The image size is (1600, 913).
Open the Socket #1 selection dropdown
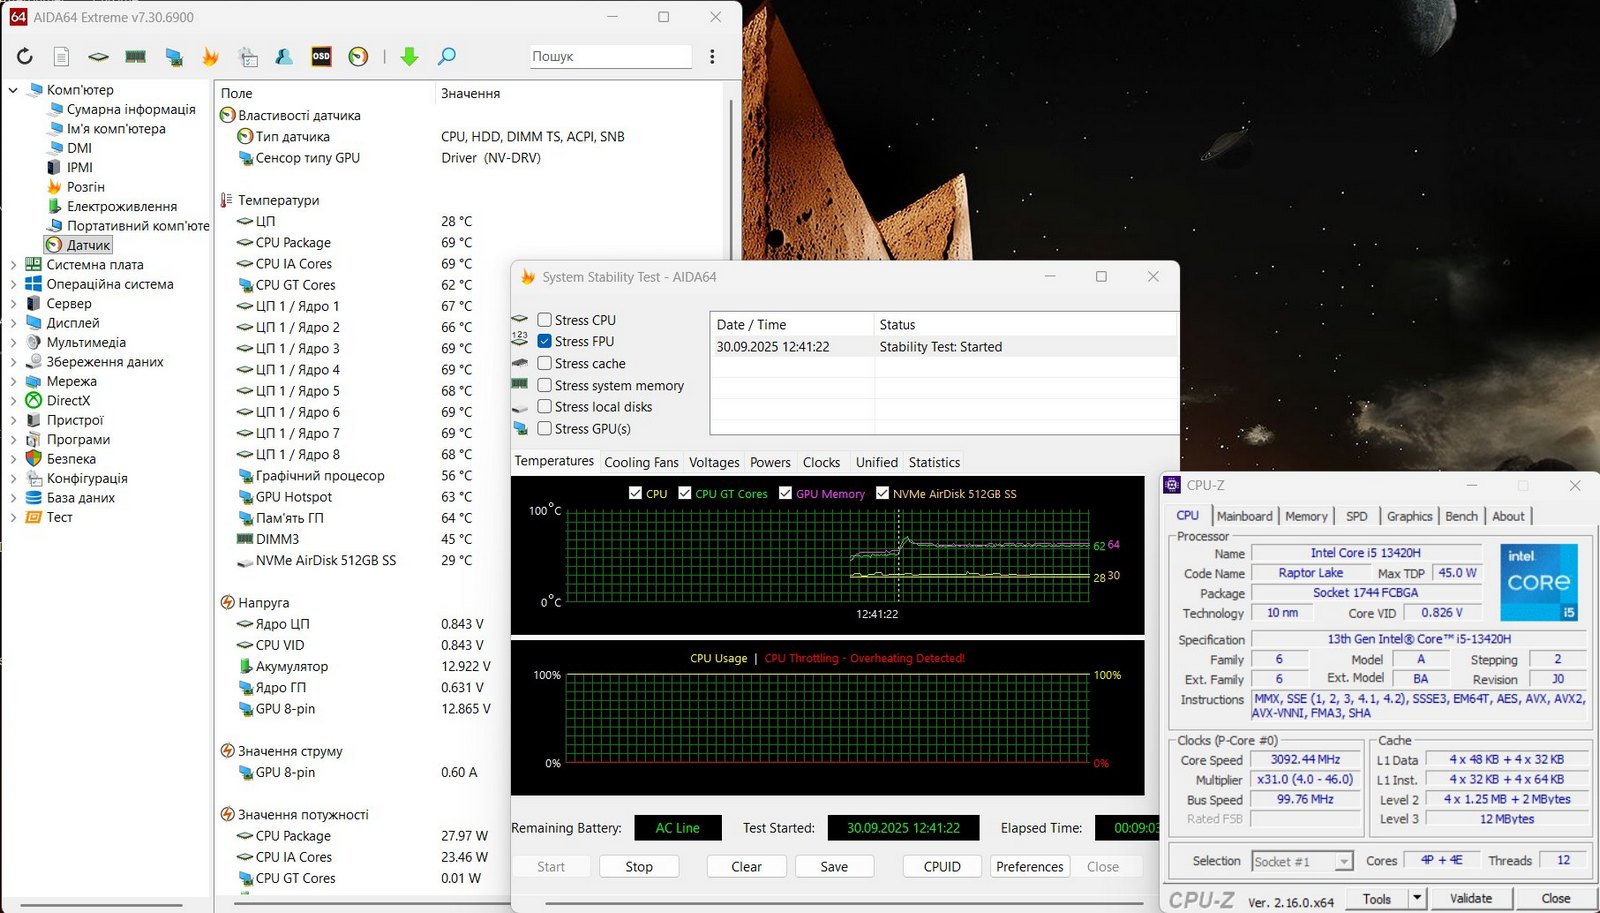point(1344,861)
